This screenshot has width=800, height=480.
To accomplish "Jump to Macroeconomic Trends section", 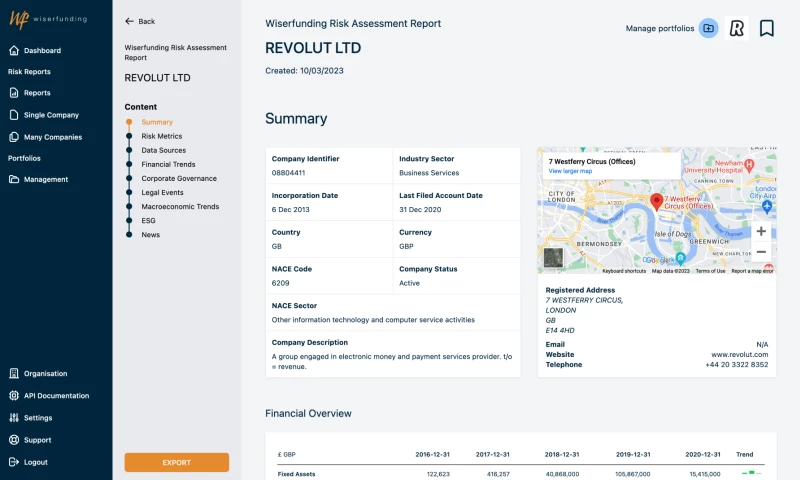I will [x=180, y=206].
